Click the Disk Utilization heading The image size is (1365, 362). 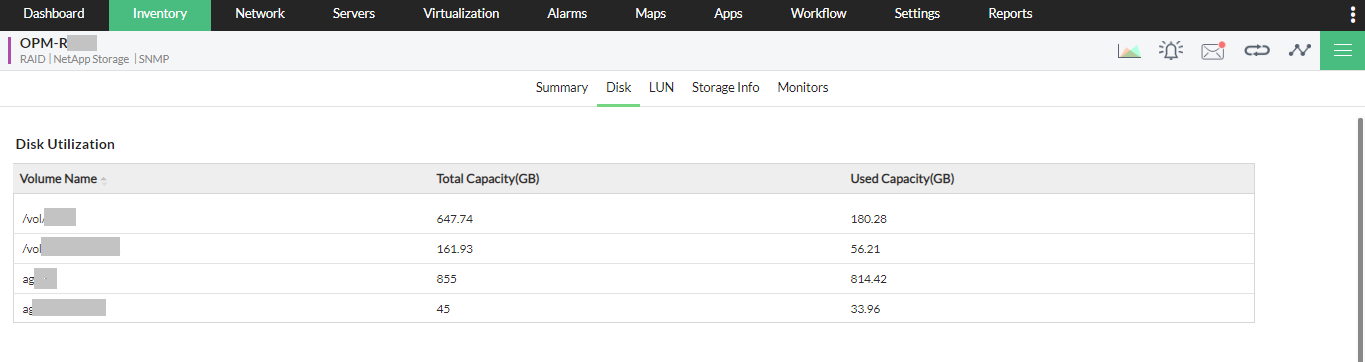pos(65,144)
